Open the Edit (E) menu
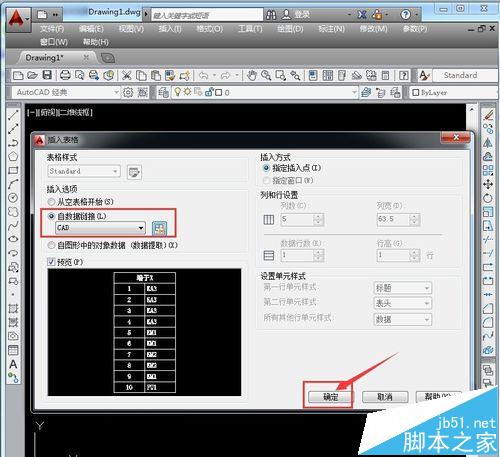500x457 pixels. point(91,29)
